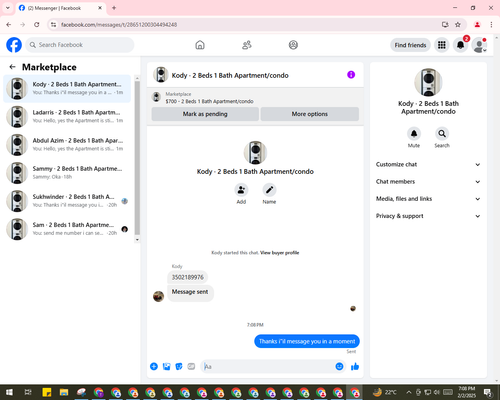Open the Friends icon in top navigation
The height and width of the screenshot is (400, 500).
(247, 45)
